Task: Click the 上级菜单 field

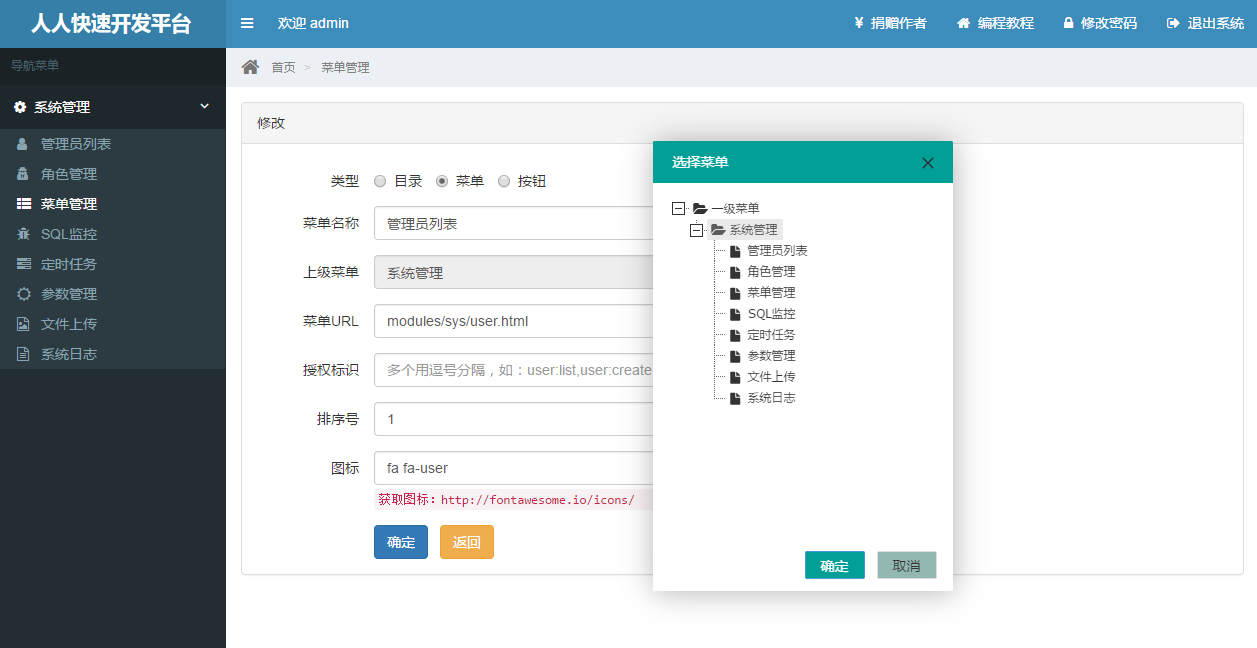Action: tap(514, 272)
